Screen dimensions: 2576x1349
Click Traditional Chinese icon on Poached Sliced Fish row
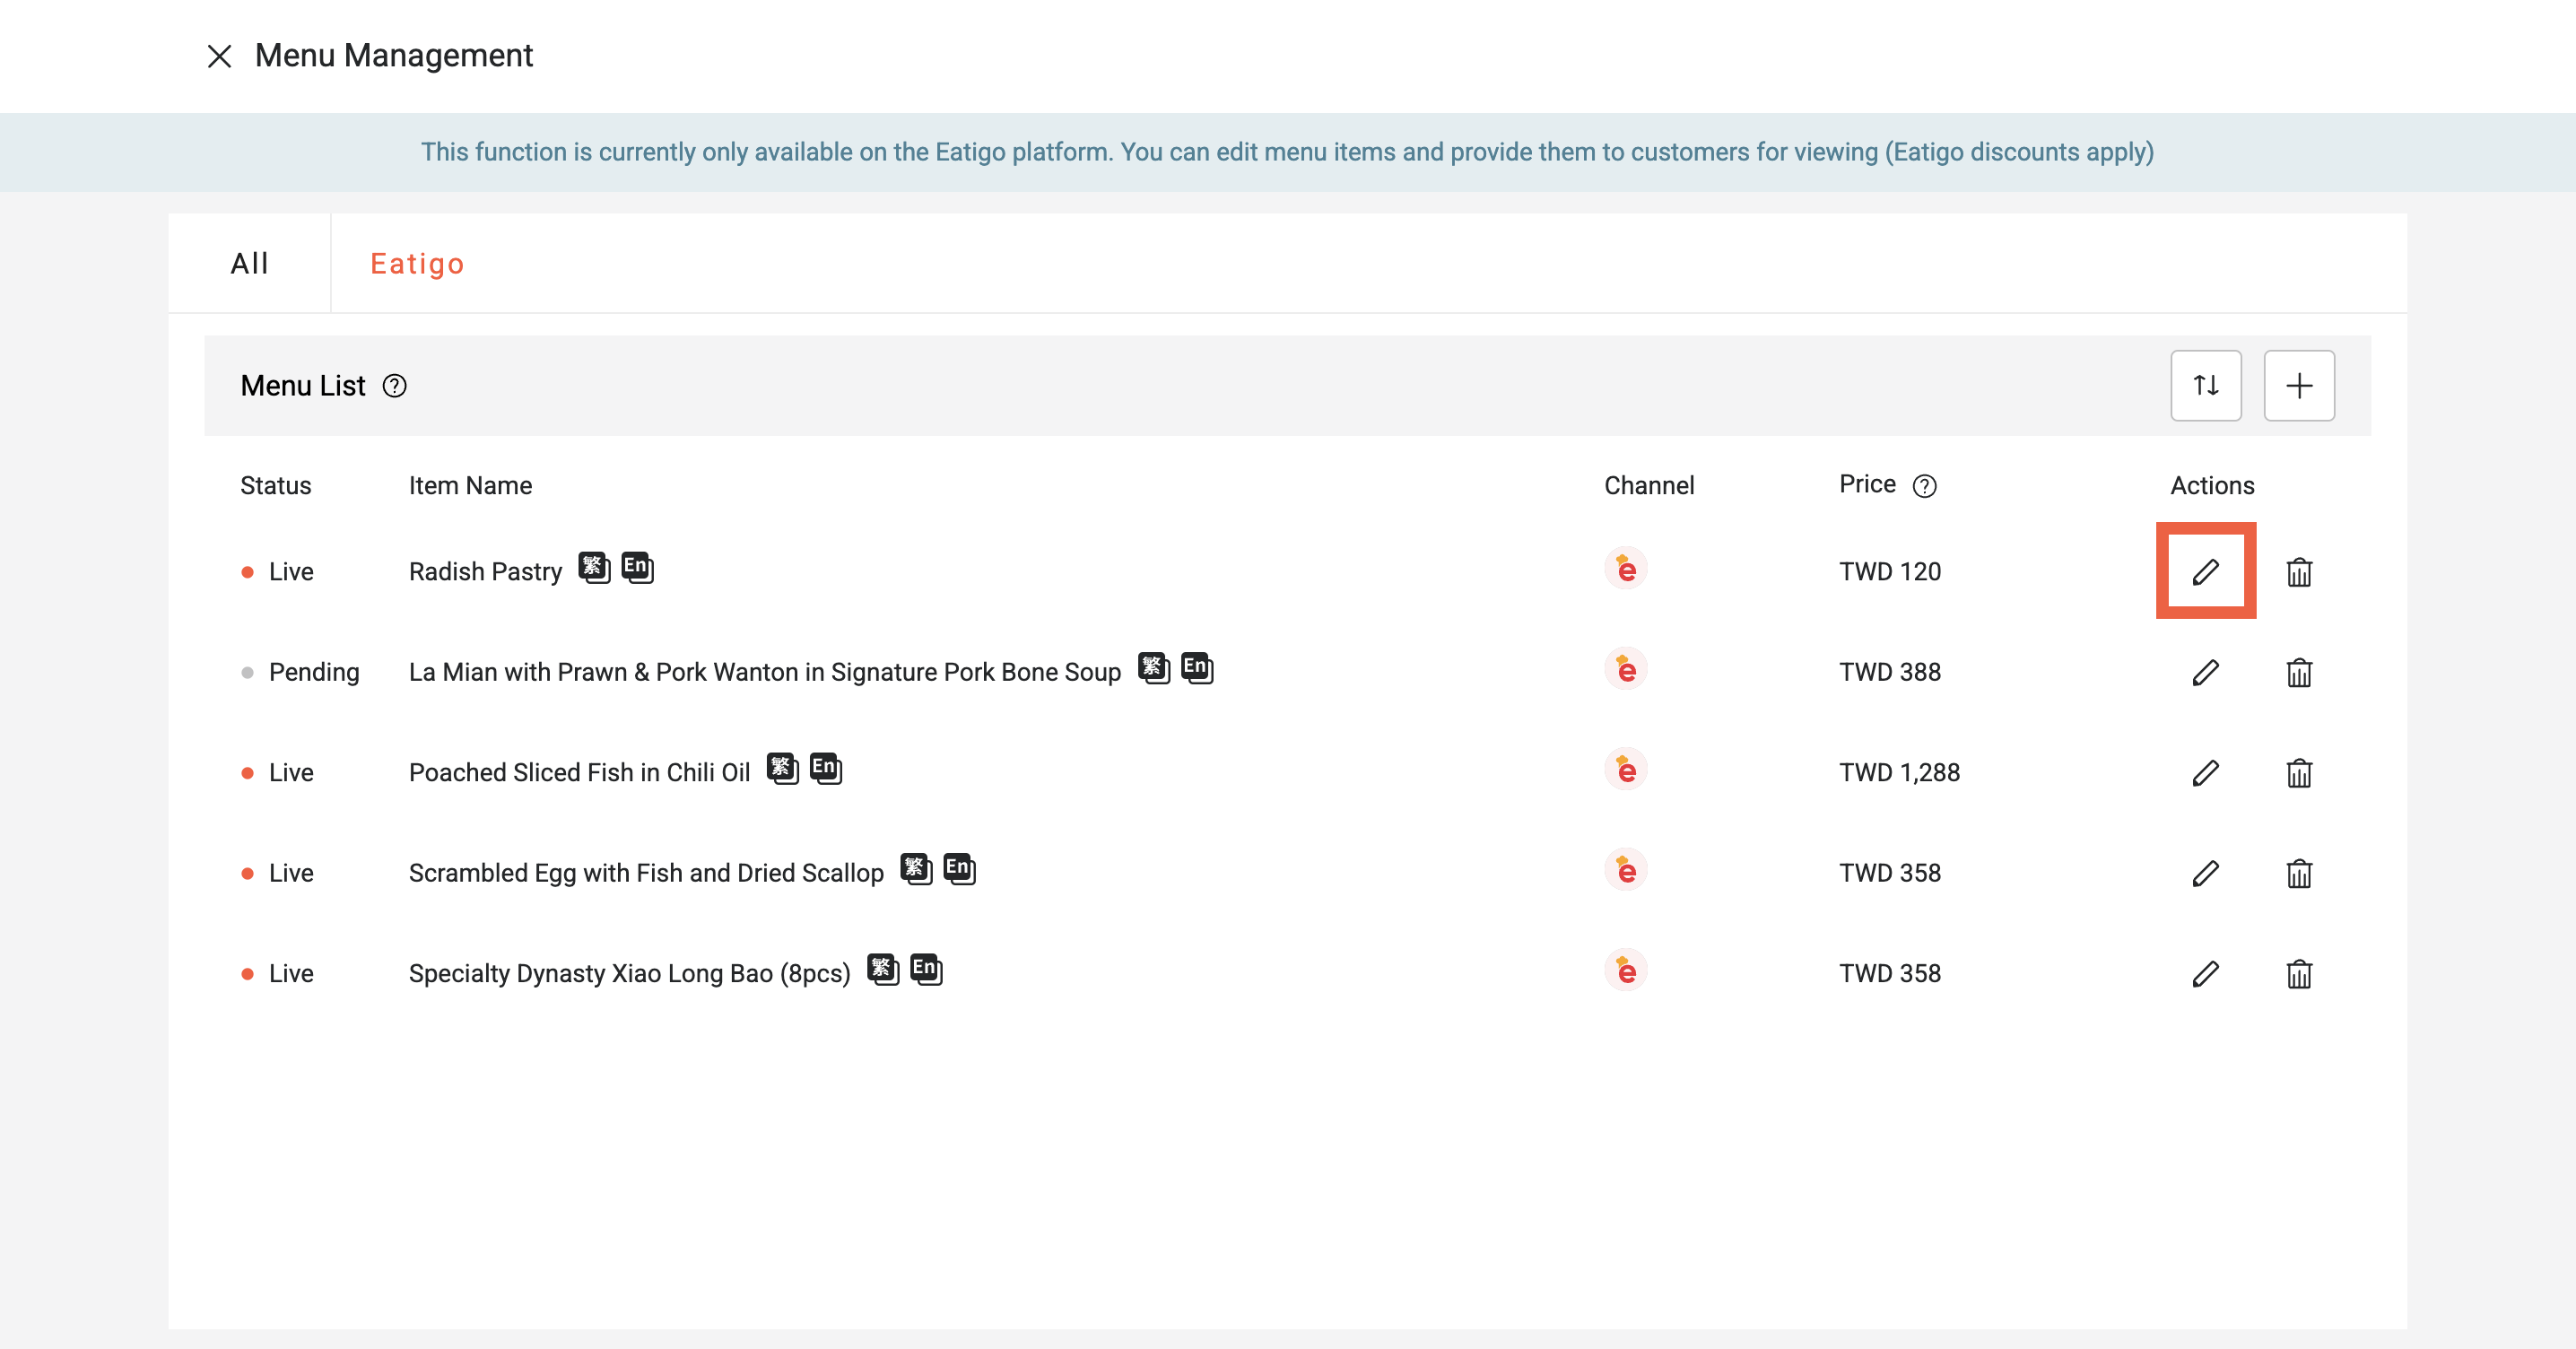(783, 769)
